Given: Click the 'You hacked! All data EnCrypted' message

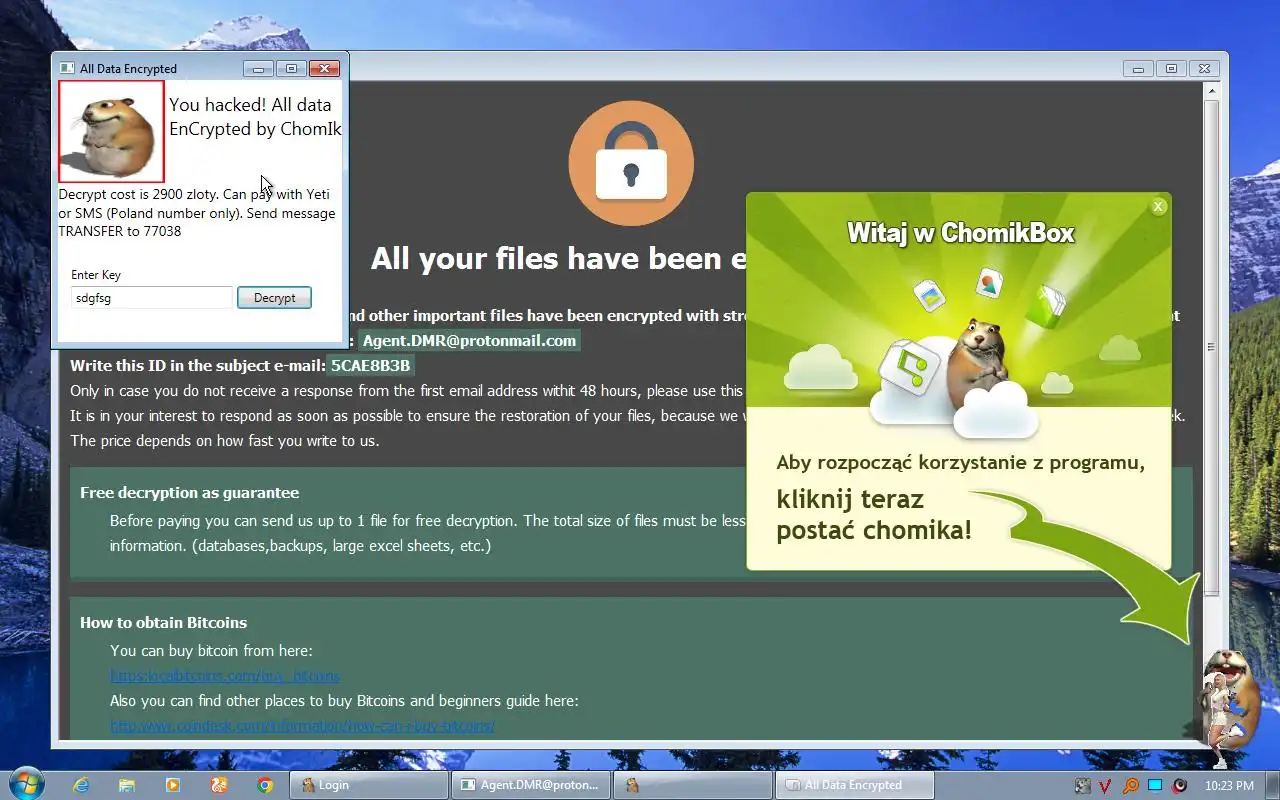Looking at the screenshot, I should 255,116.
